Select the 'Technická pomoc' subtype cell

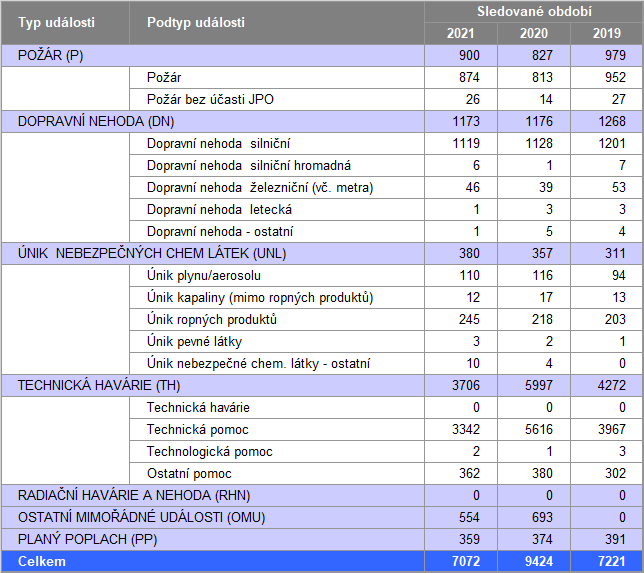[196, 430]
